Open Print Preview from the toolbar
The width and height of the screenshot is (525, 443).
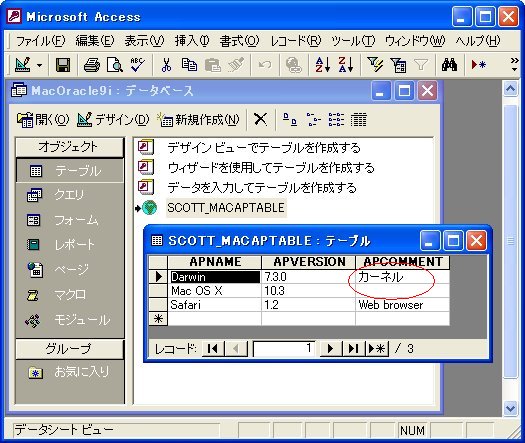tap(115, 65)
